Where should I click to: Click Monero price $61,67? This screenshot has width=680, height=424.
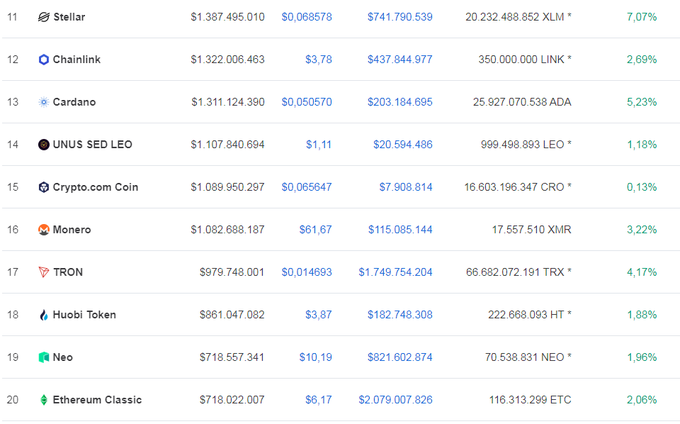[316, 229]
